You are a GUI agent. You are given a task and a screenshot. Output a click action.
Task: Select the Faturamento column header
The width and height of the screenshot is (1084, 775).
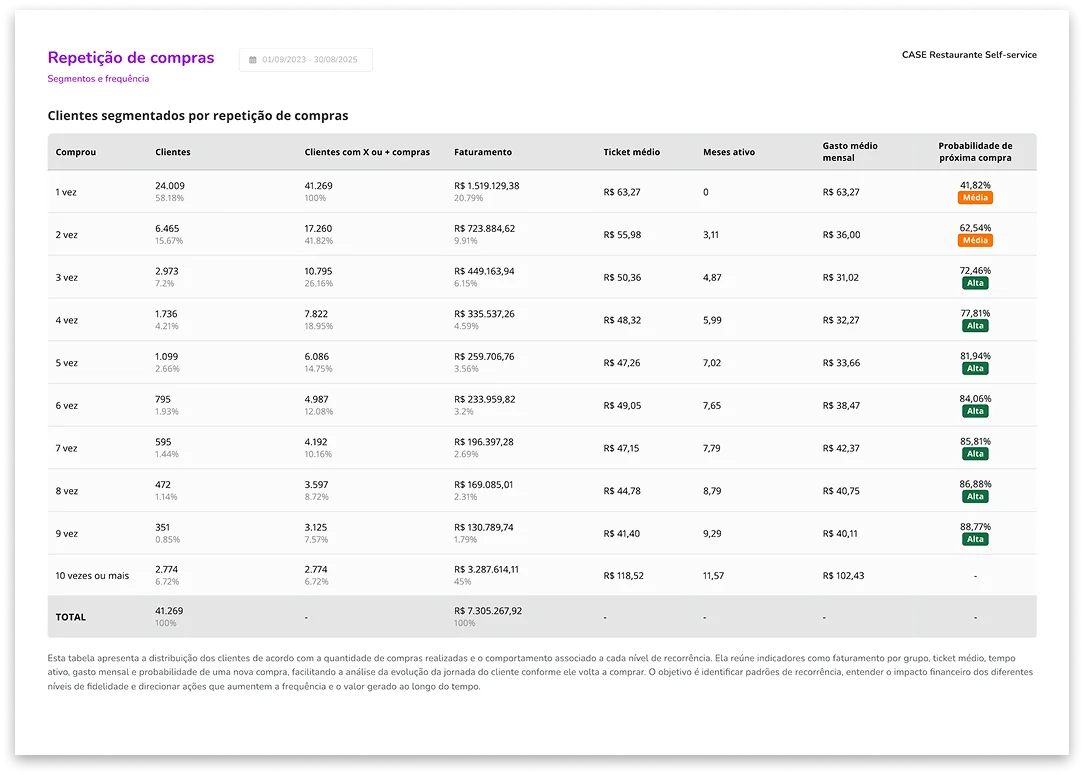tap(483, 152)
